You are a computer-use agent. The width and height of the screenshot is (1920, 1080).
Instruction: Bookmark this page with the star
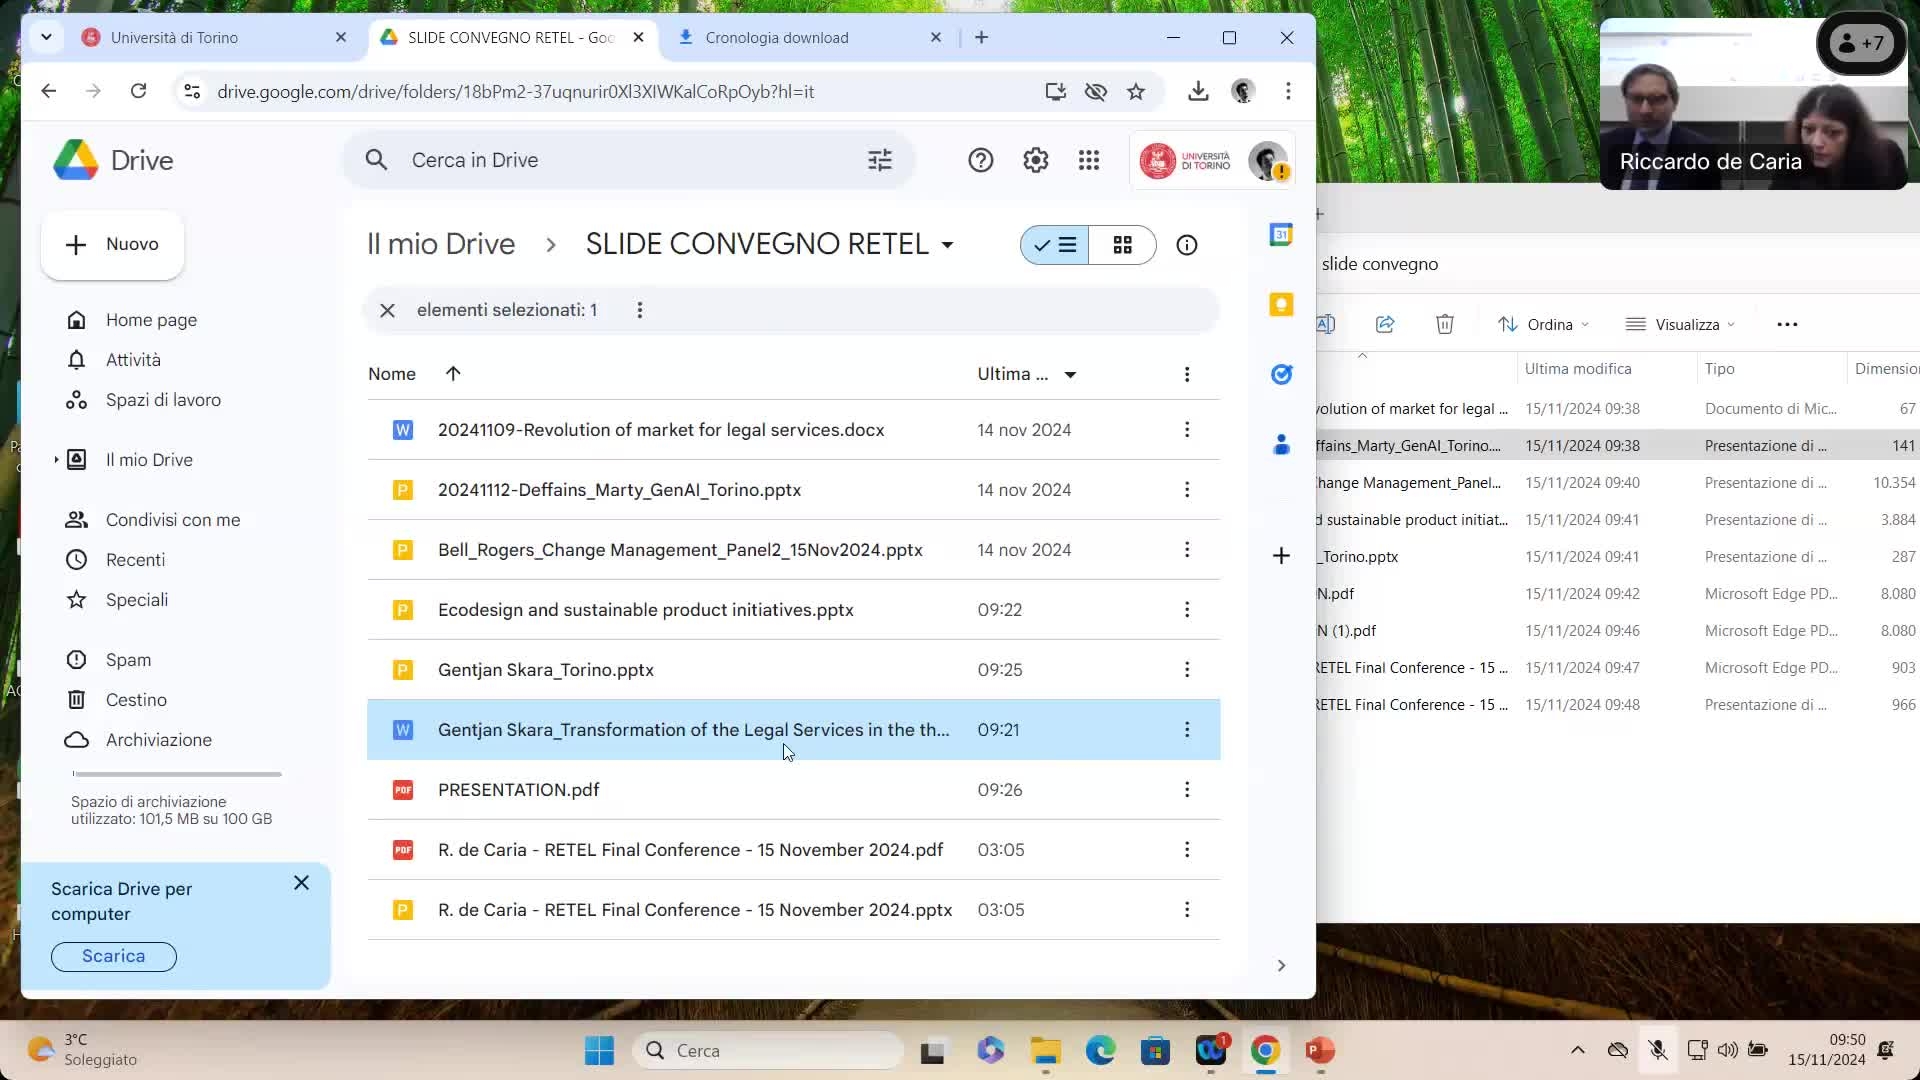(1136, 92)
